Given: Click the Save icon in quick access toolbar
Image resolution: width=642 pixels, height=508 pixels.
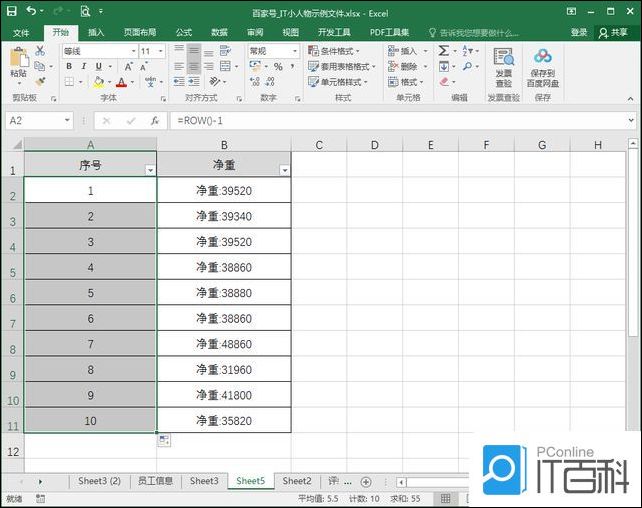Looking at the screenshot, I should 12,11.
